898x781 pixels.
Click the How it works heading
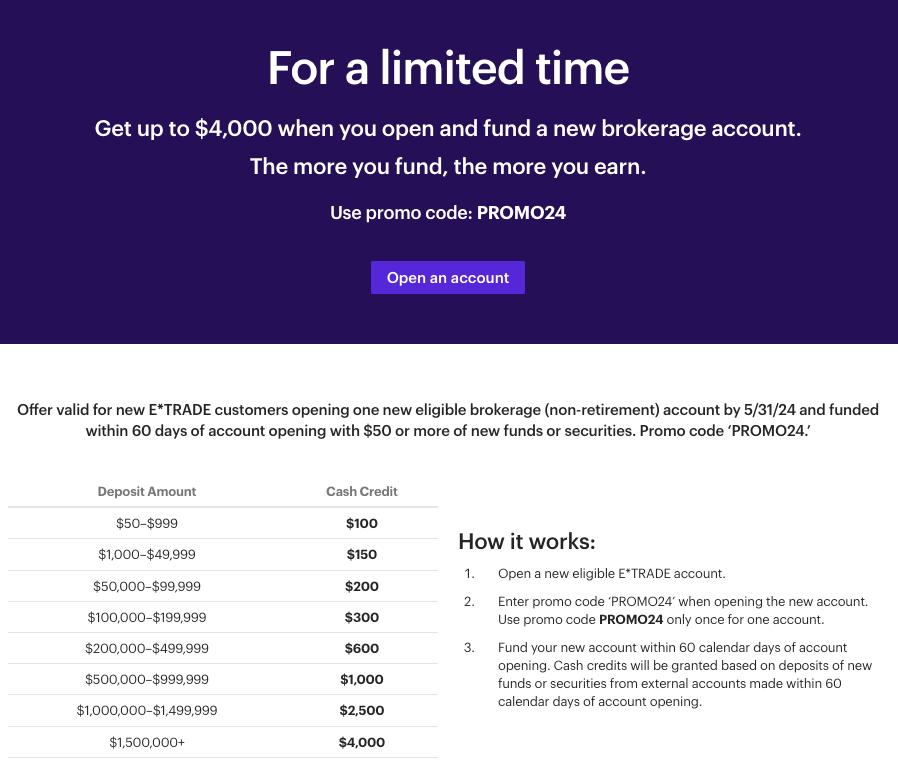(x=527, y=542)
